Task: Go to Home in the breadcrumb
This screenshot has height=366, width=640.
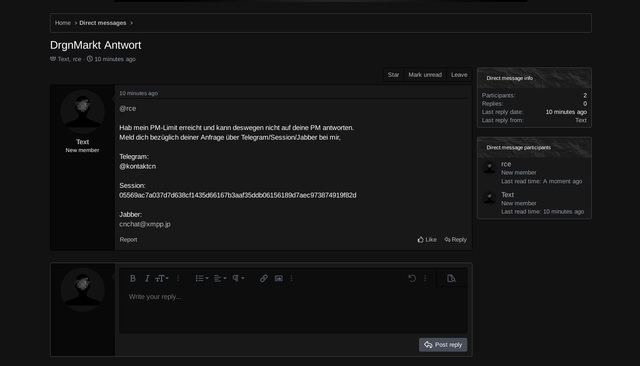Action: 63,23
